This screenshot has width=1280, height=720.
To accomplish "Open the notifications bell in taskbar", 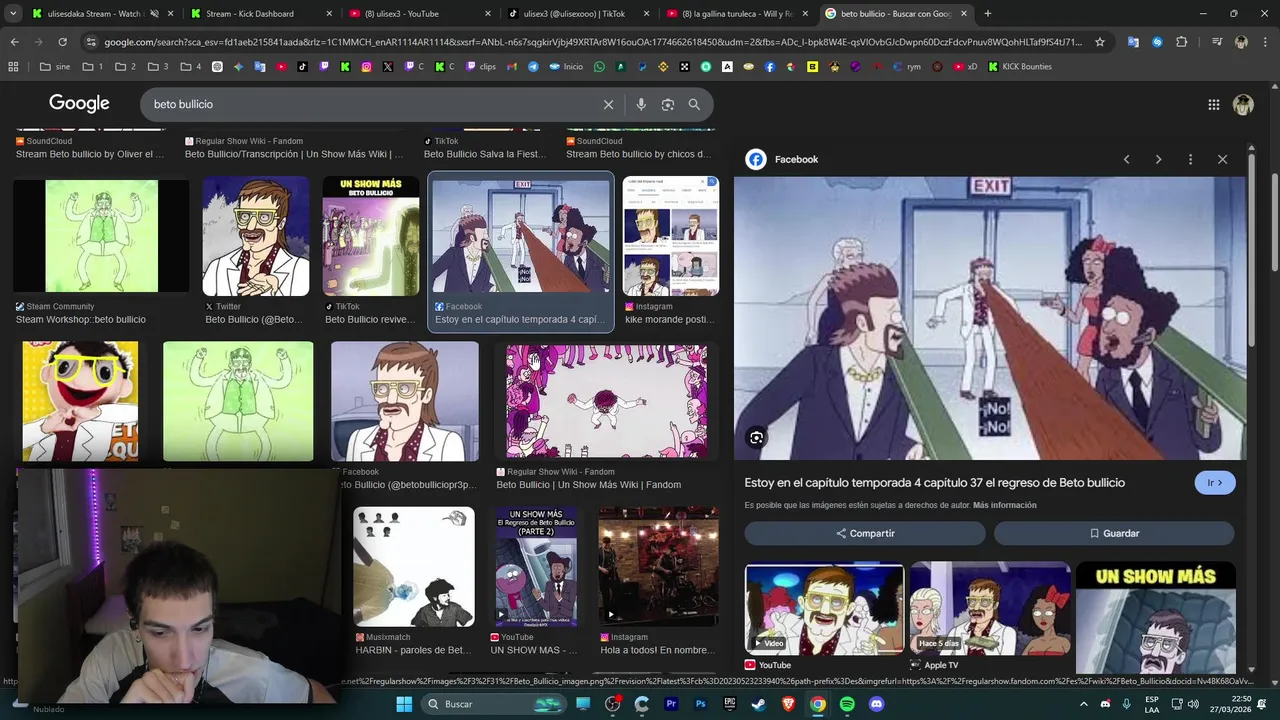I will tap(1261, 704).
